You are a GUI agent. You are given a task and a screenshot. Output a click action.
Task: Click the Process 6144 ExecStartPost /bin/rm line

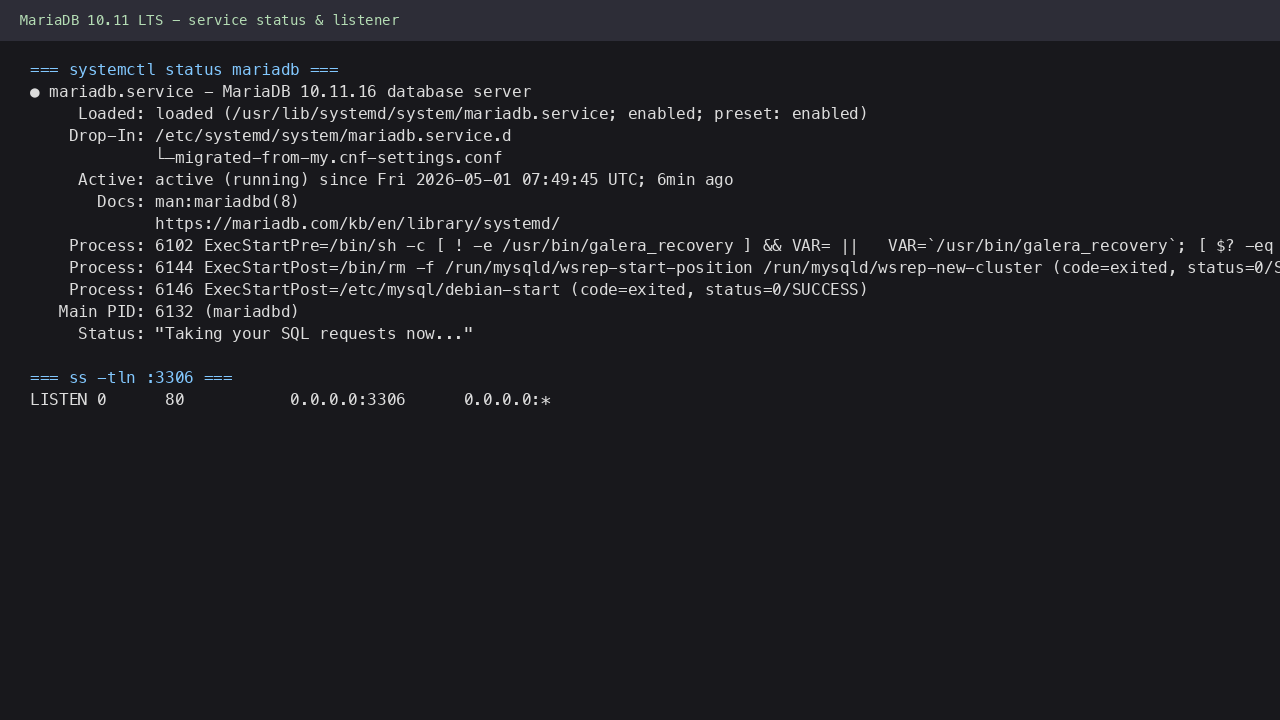click(674, 268)
